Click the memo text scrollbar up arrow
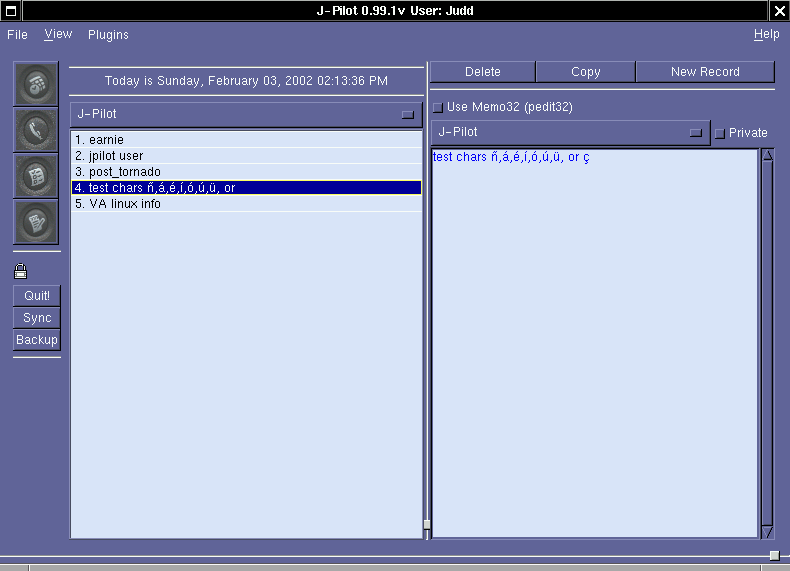The width and height of the screenshot is (790, 571). [767, 155]
